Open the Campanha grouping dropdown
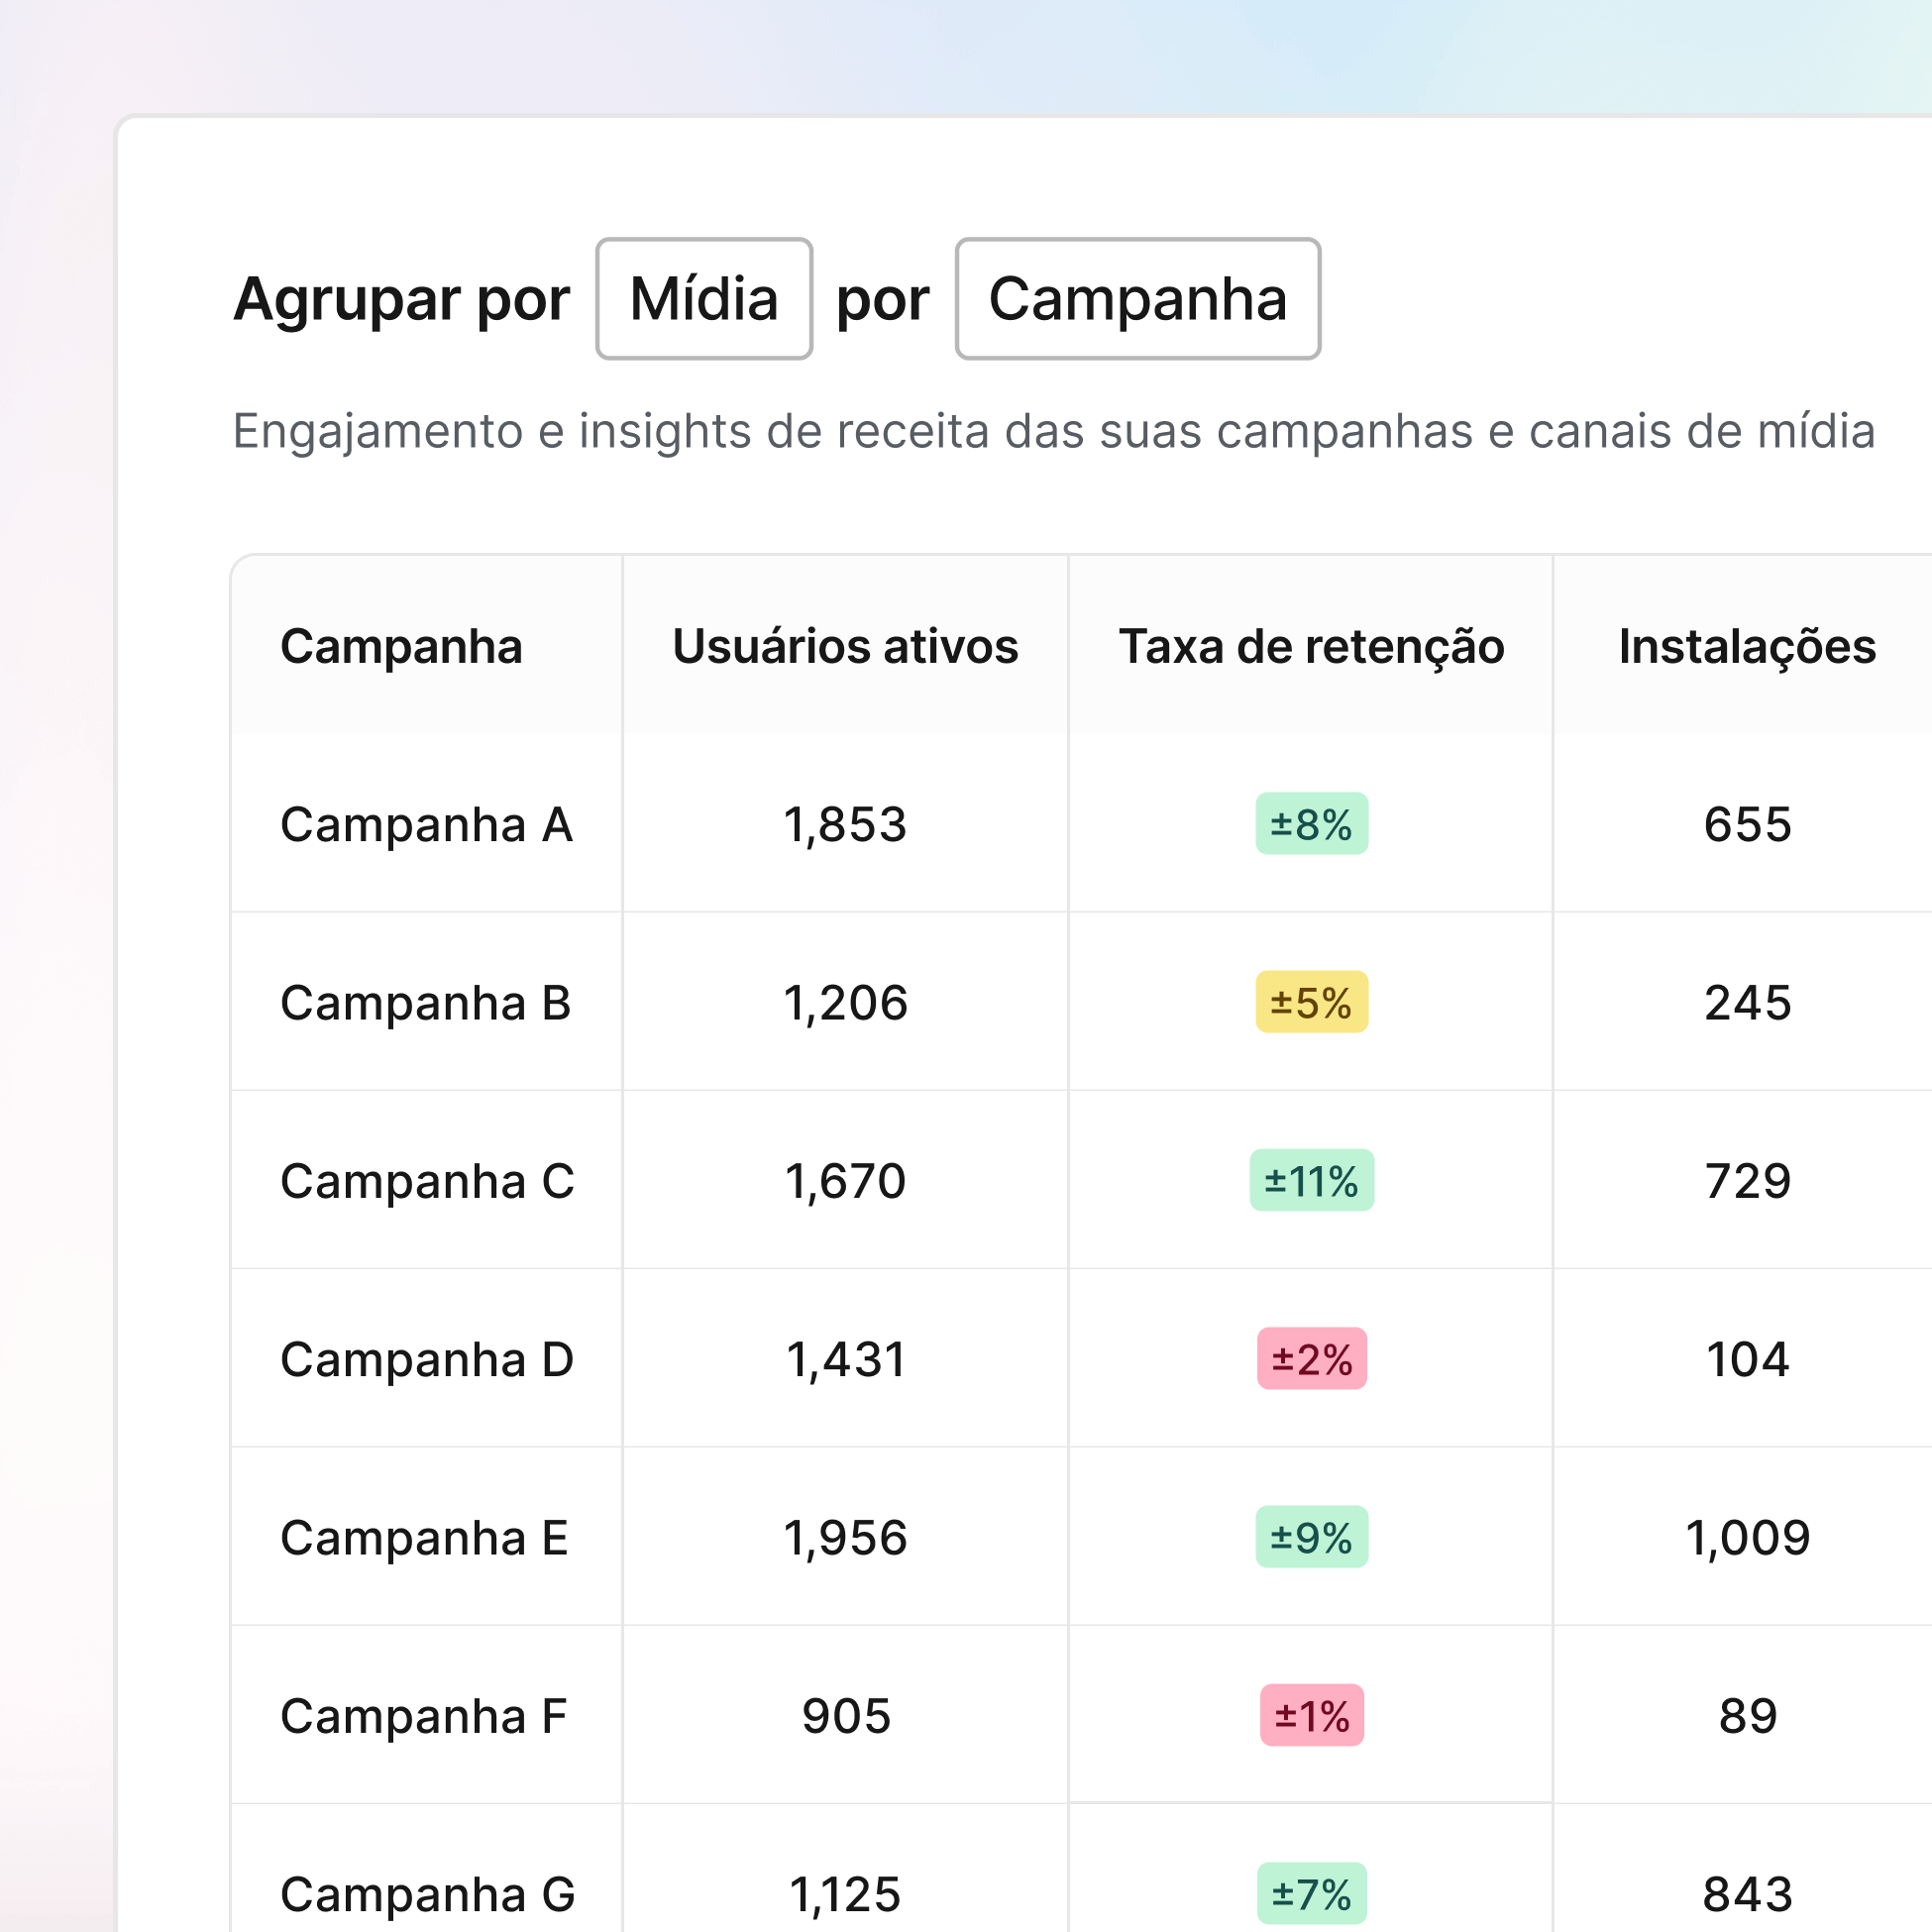1932x1932 pixels. click(x=1137, y=299)
